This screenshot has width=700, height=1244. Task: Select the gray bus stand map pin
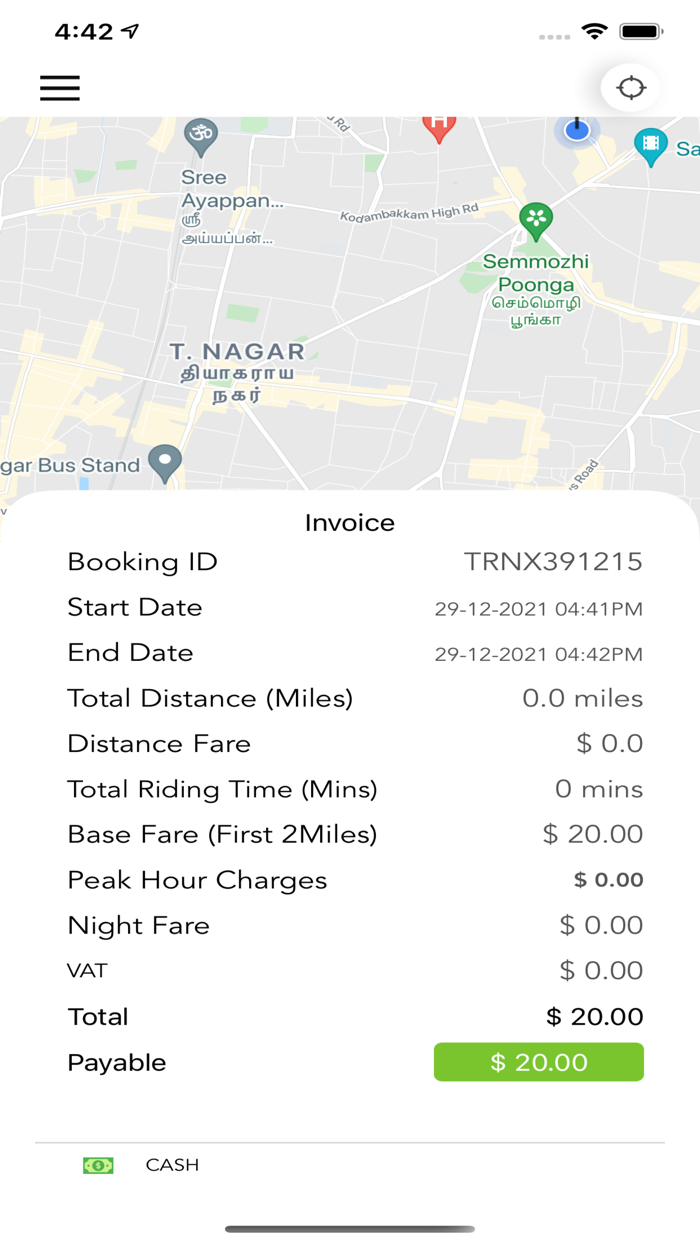click(163, 461)
